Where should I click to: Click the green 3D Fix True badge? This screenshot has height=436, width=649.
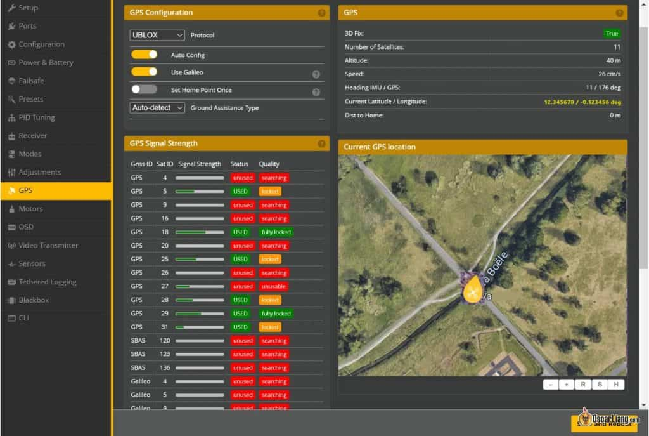(611, 34)
